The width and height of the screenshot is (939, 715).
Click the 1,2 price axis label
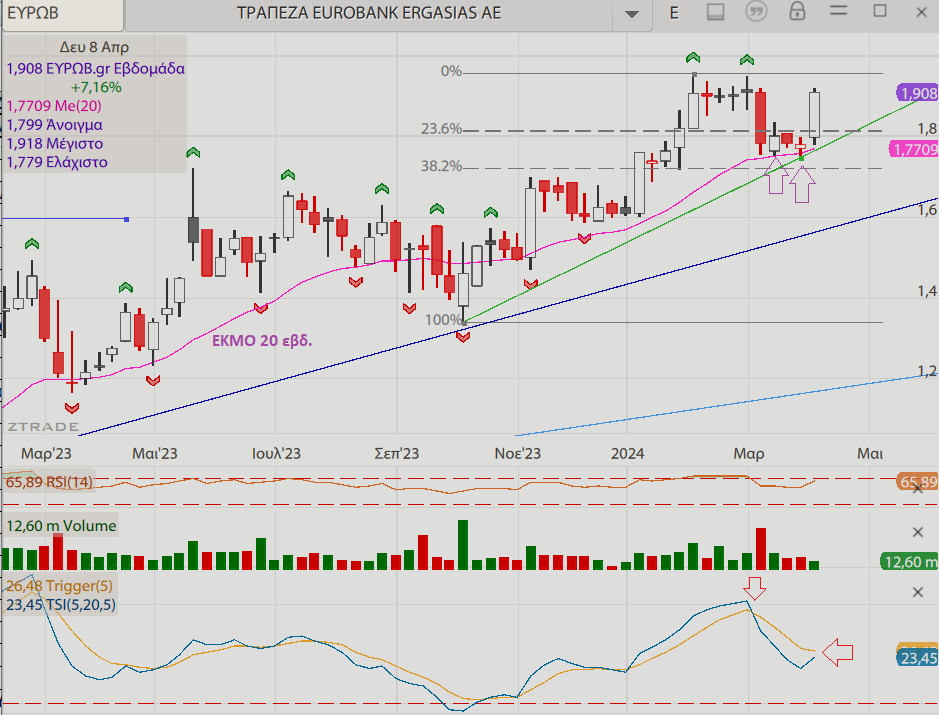click(927, 372)
